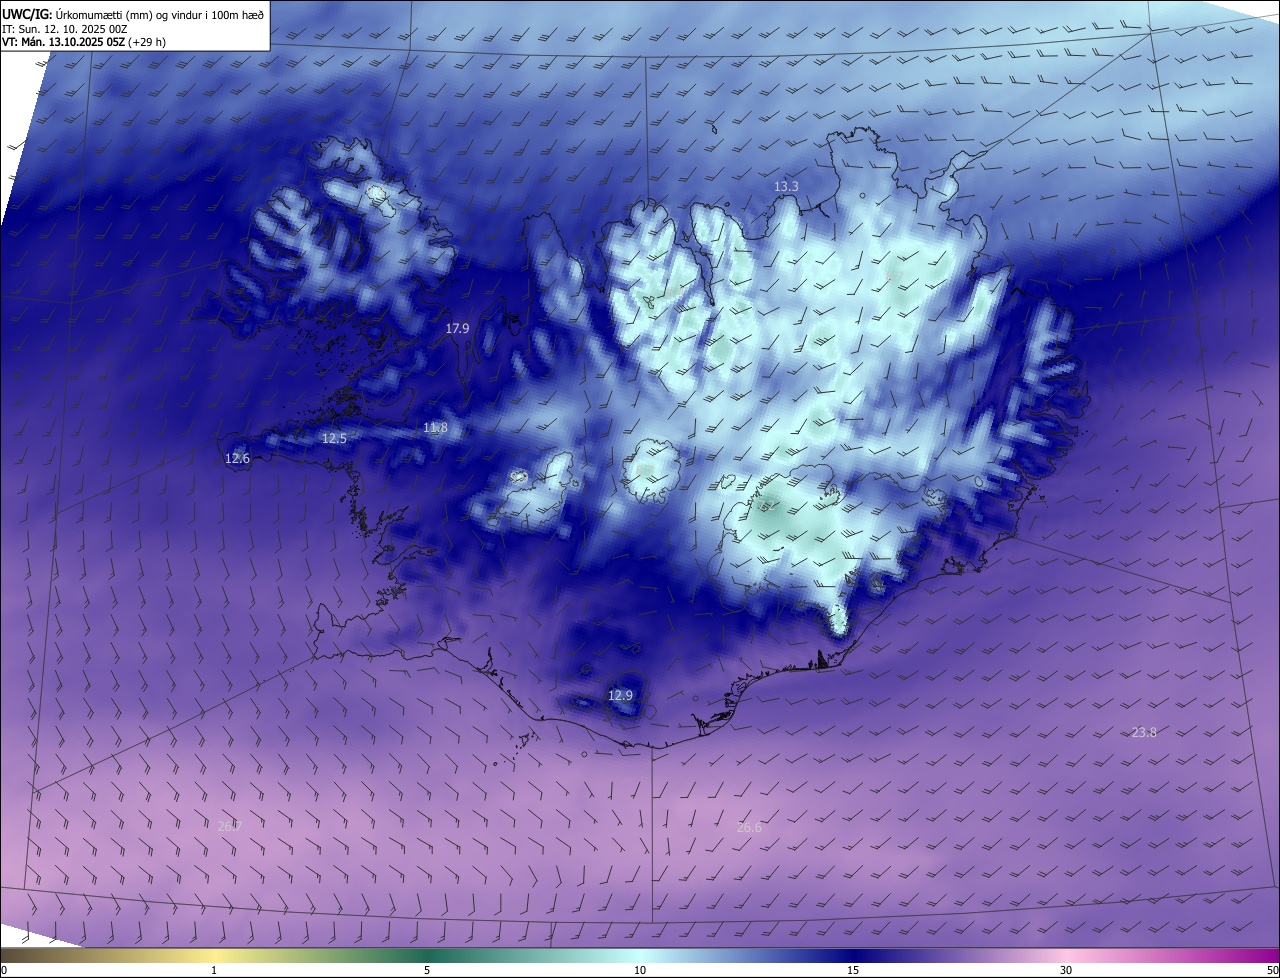Click the colour scale tick label 1
Image resolution: width=1280 pixels, height=978 pixels.
pos(214,971)
